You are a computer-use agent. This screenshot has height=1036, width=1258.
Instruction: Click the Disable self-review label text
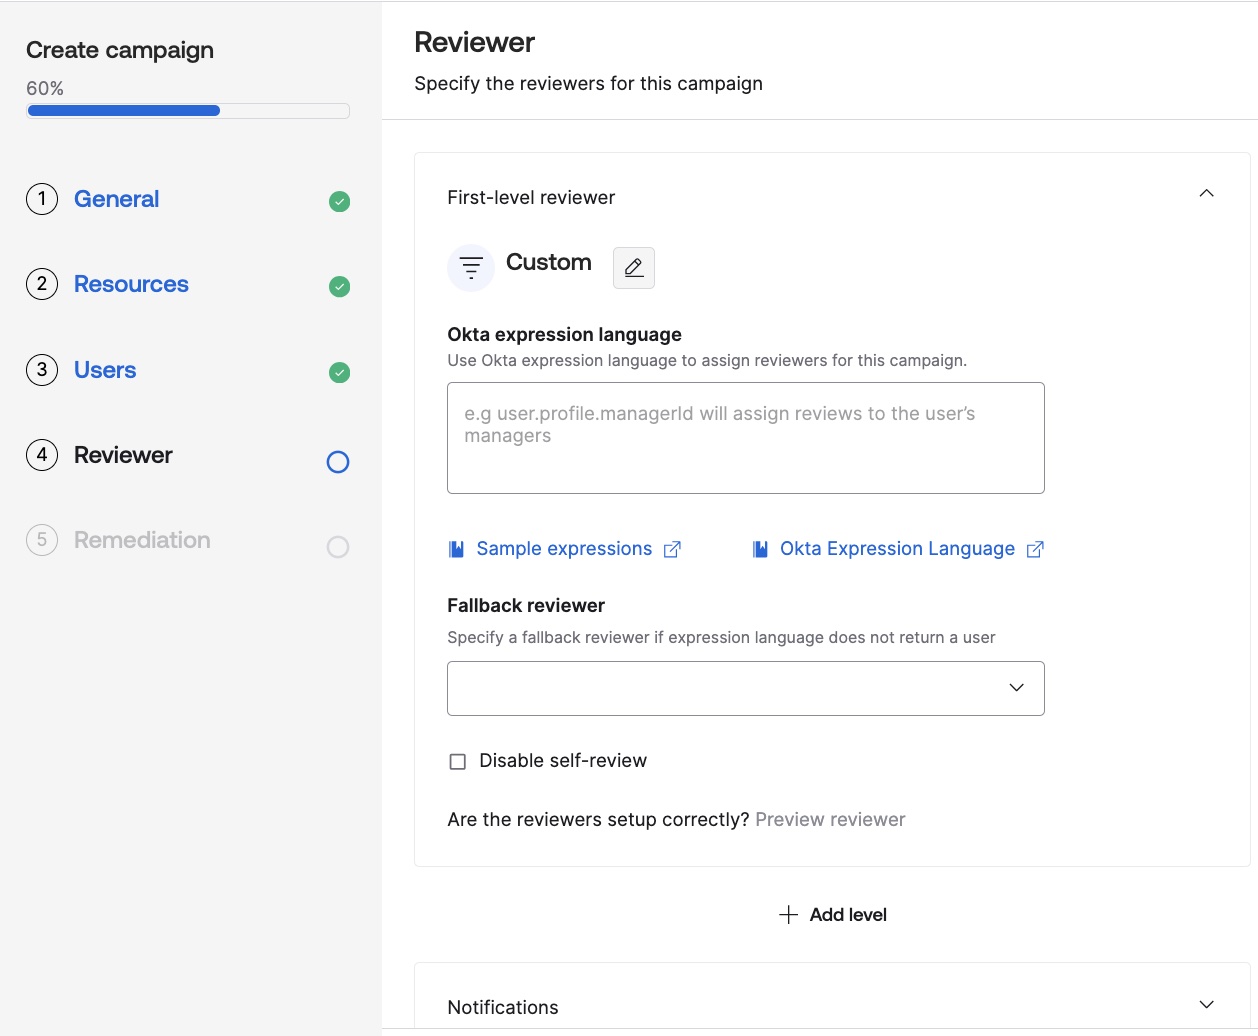pos(563,761)
